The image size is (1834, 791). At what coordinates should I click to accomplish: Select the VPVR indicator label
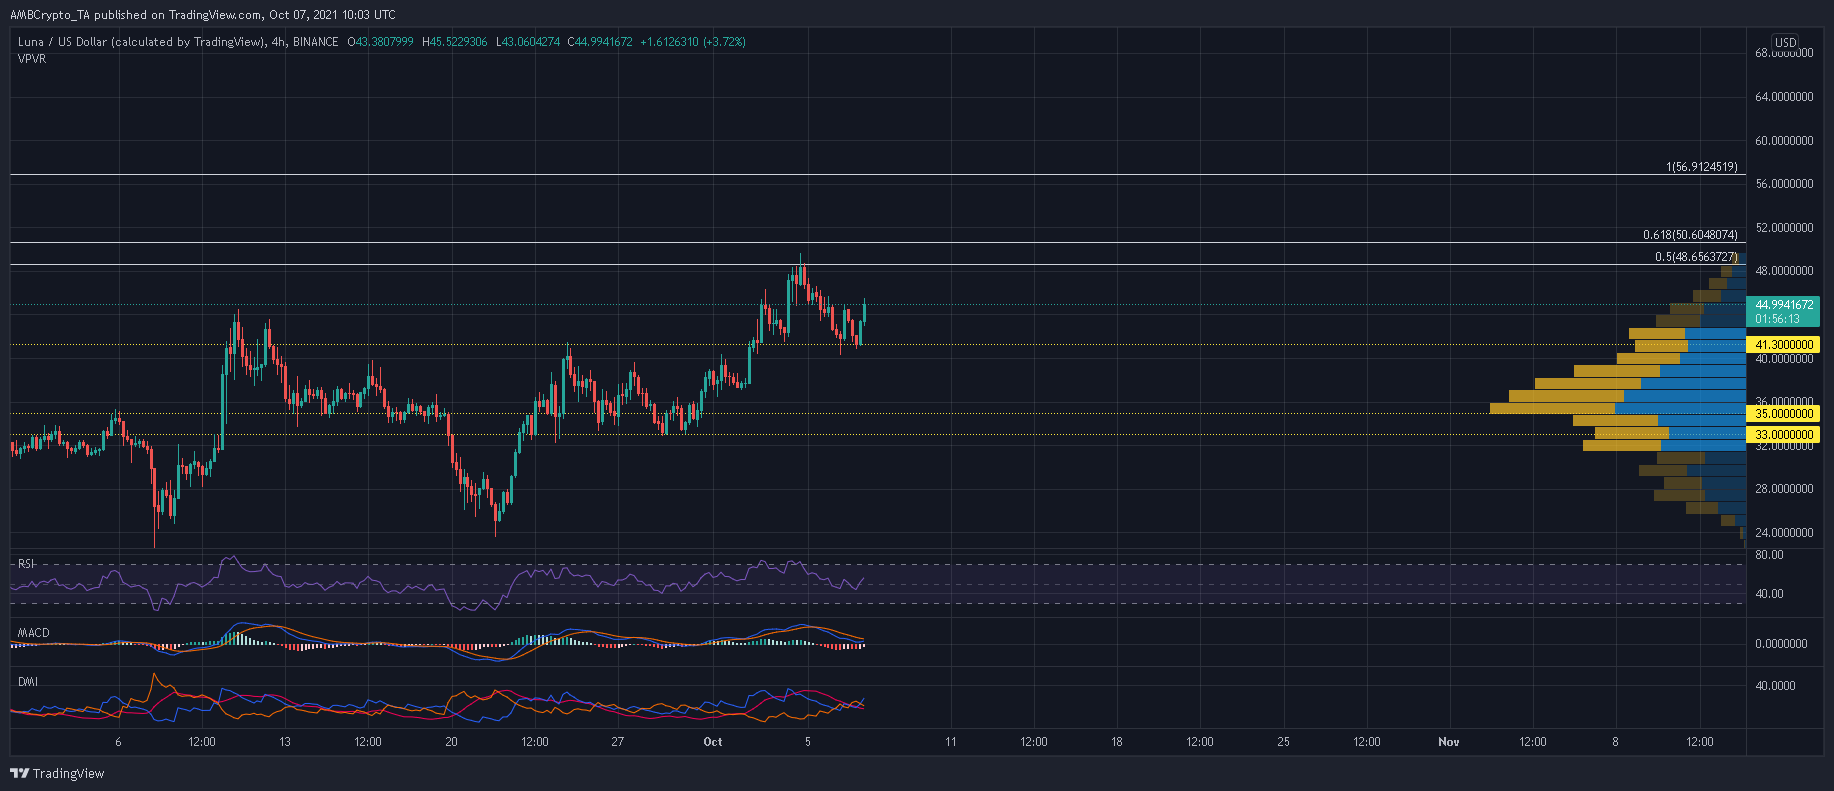coord(32,59)
